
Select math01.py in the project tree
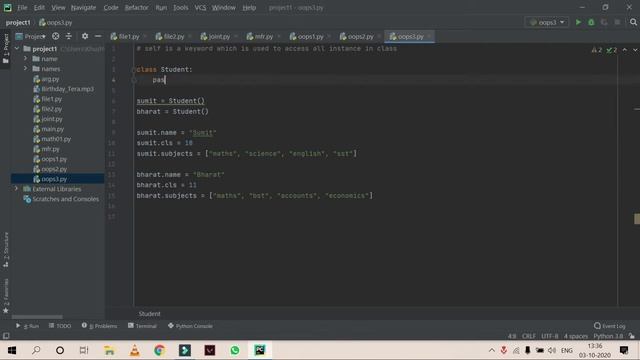[56, 139]
